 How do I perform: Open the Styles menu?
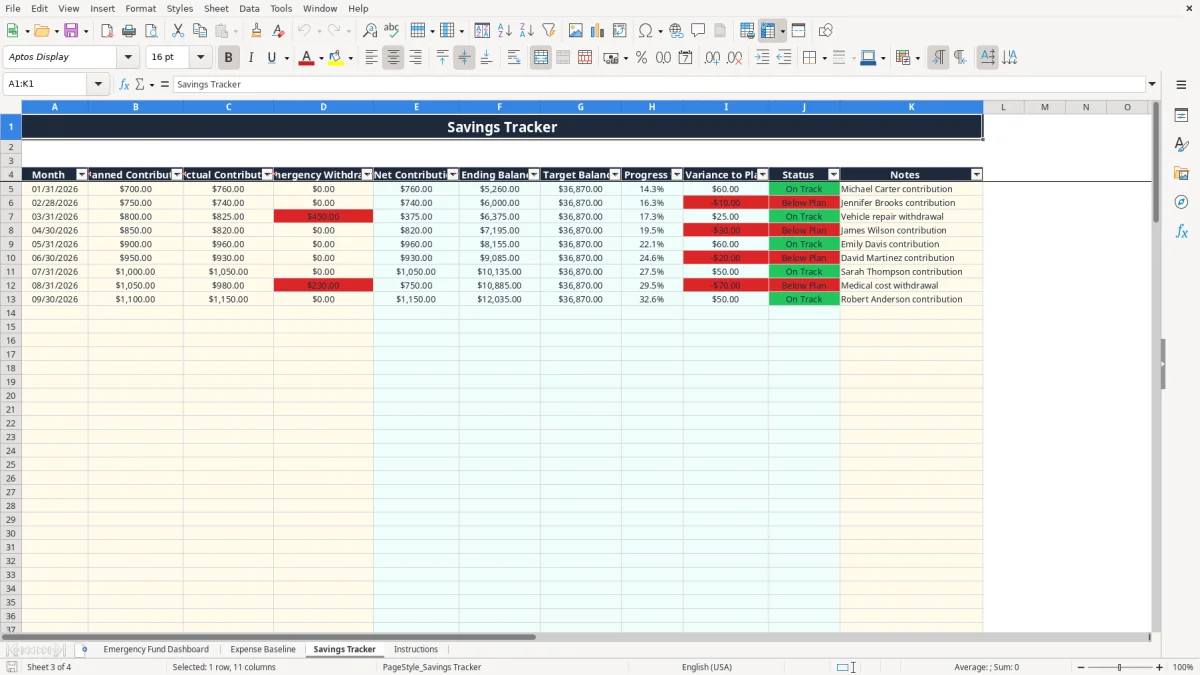(x=180, y=8)
